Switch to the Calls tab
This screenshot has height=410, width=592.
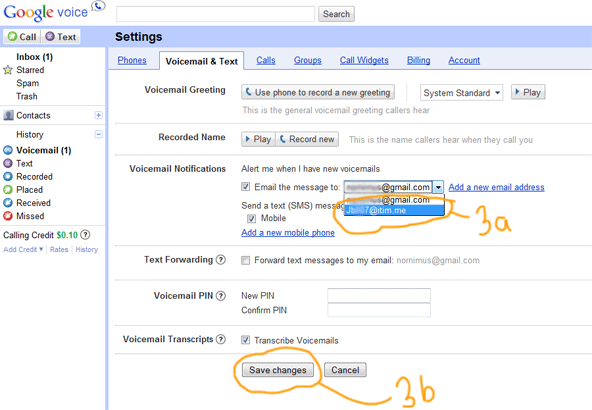pyautogui.click(x=266, y=60)
